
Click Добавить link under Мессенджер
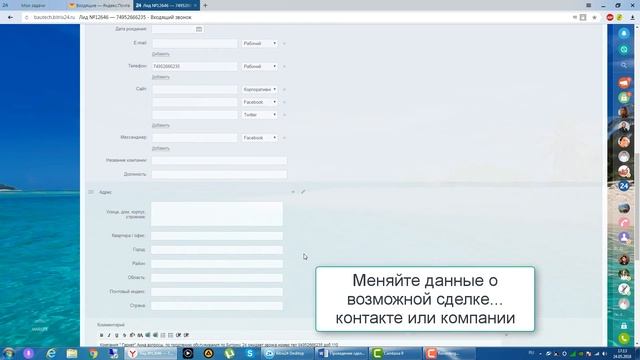coord(160,148)
